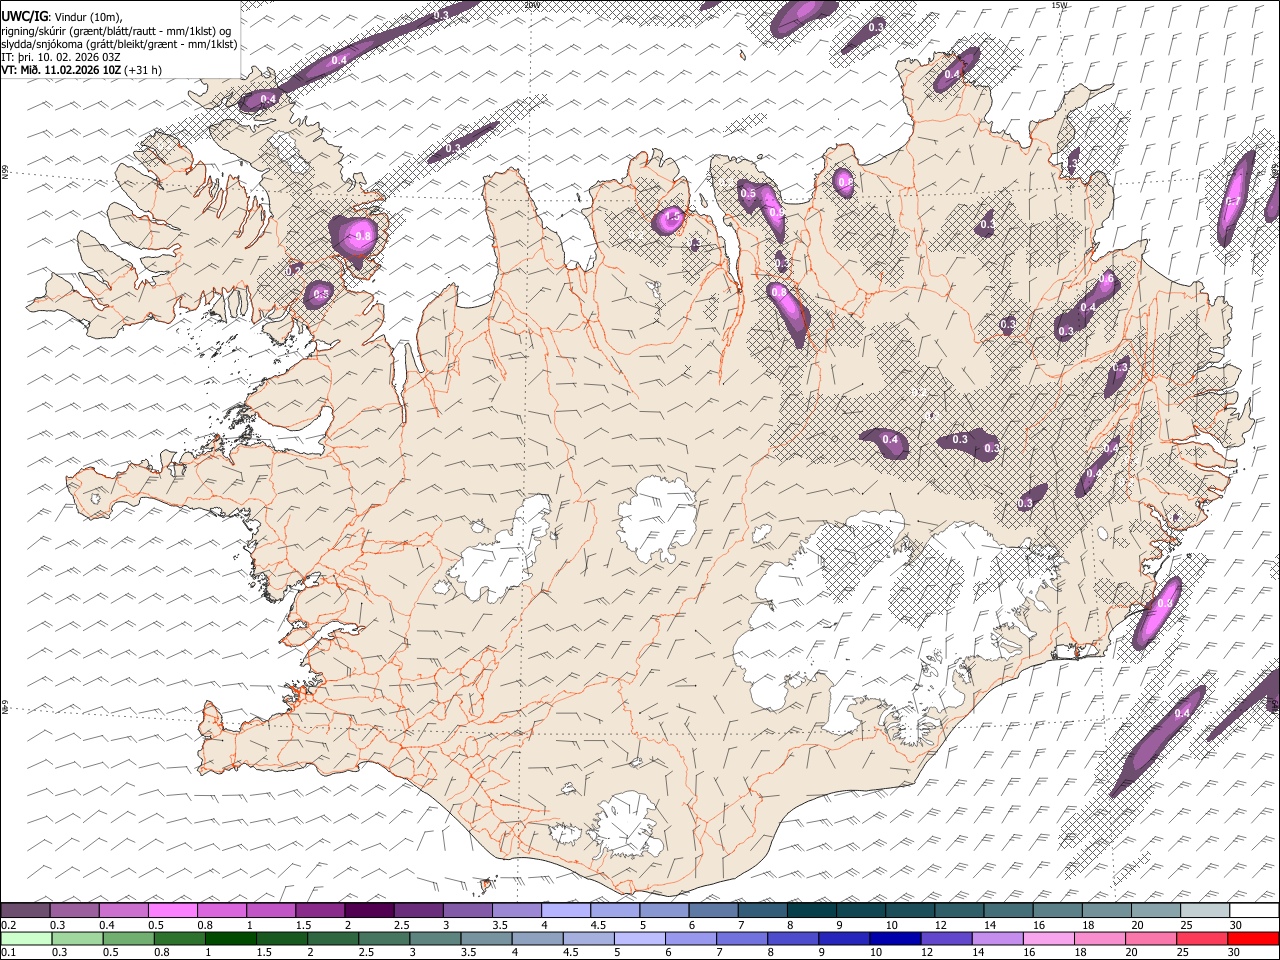Click the deep blue 10 swatch in lower scale
Image resolution: width=1280 pixels, height=960 pixels.
point(894,939)
